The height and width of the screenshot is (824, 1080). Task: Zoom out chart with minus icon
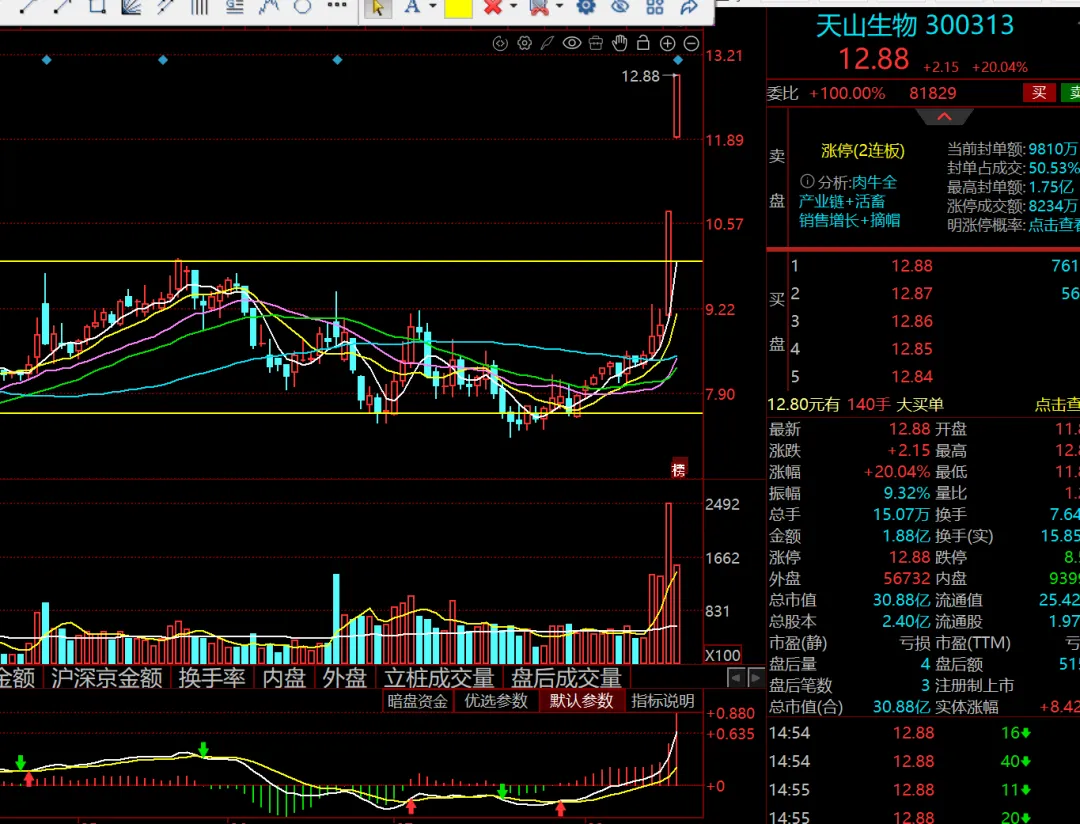click(692, 43)
